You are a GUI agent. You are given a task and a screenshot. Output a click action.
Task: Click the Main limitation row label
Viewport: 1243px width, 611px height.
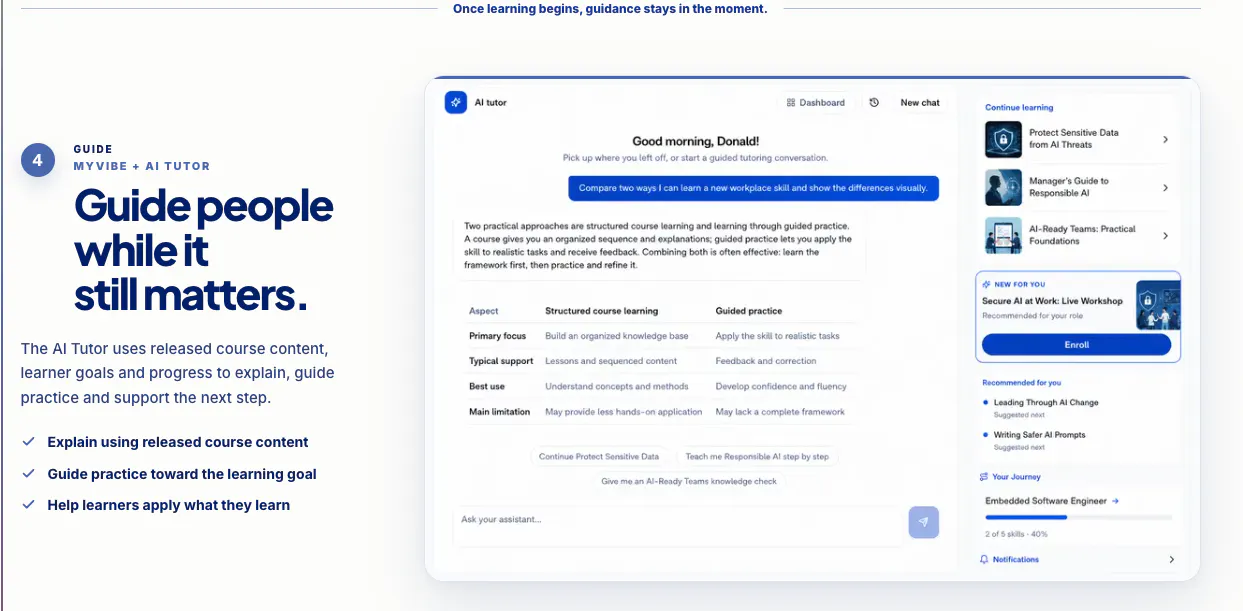click(x=499, y=412)
